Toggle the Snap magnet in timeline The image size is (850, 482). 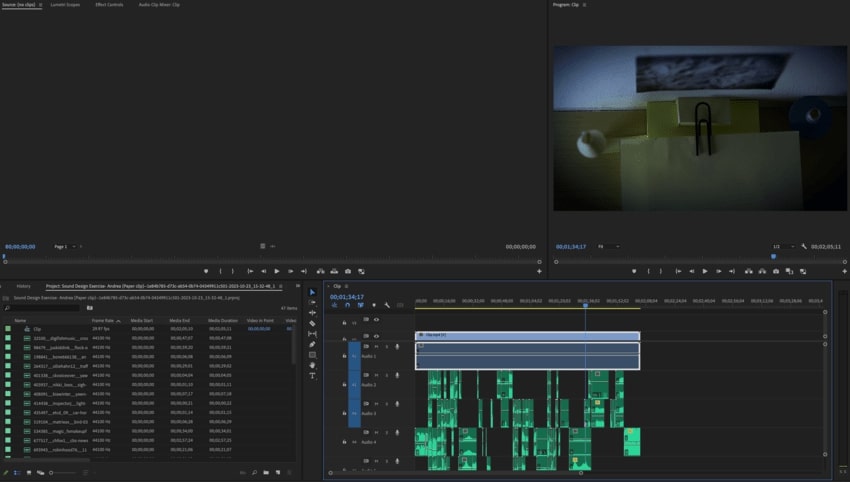pyautogui.click(x=347, y=305)
